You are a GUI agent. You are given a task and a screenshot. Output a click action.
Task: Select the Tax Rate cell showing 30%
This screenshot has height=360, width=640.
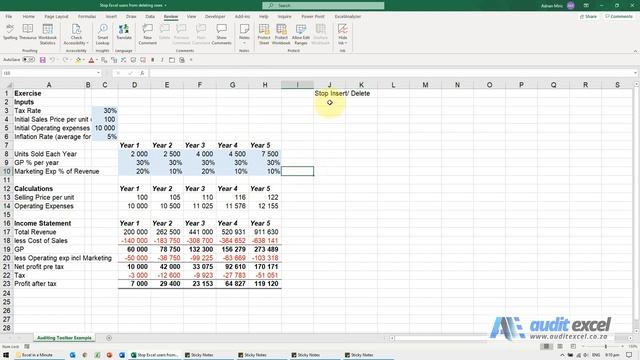tap(105, 111)
